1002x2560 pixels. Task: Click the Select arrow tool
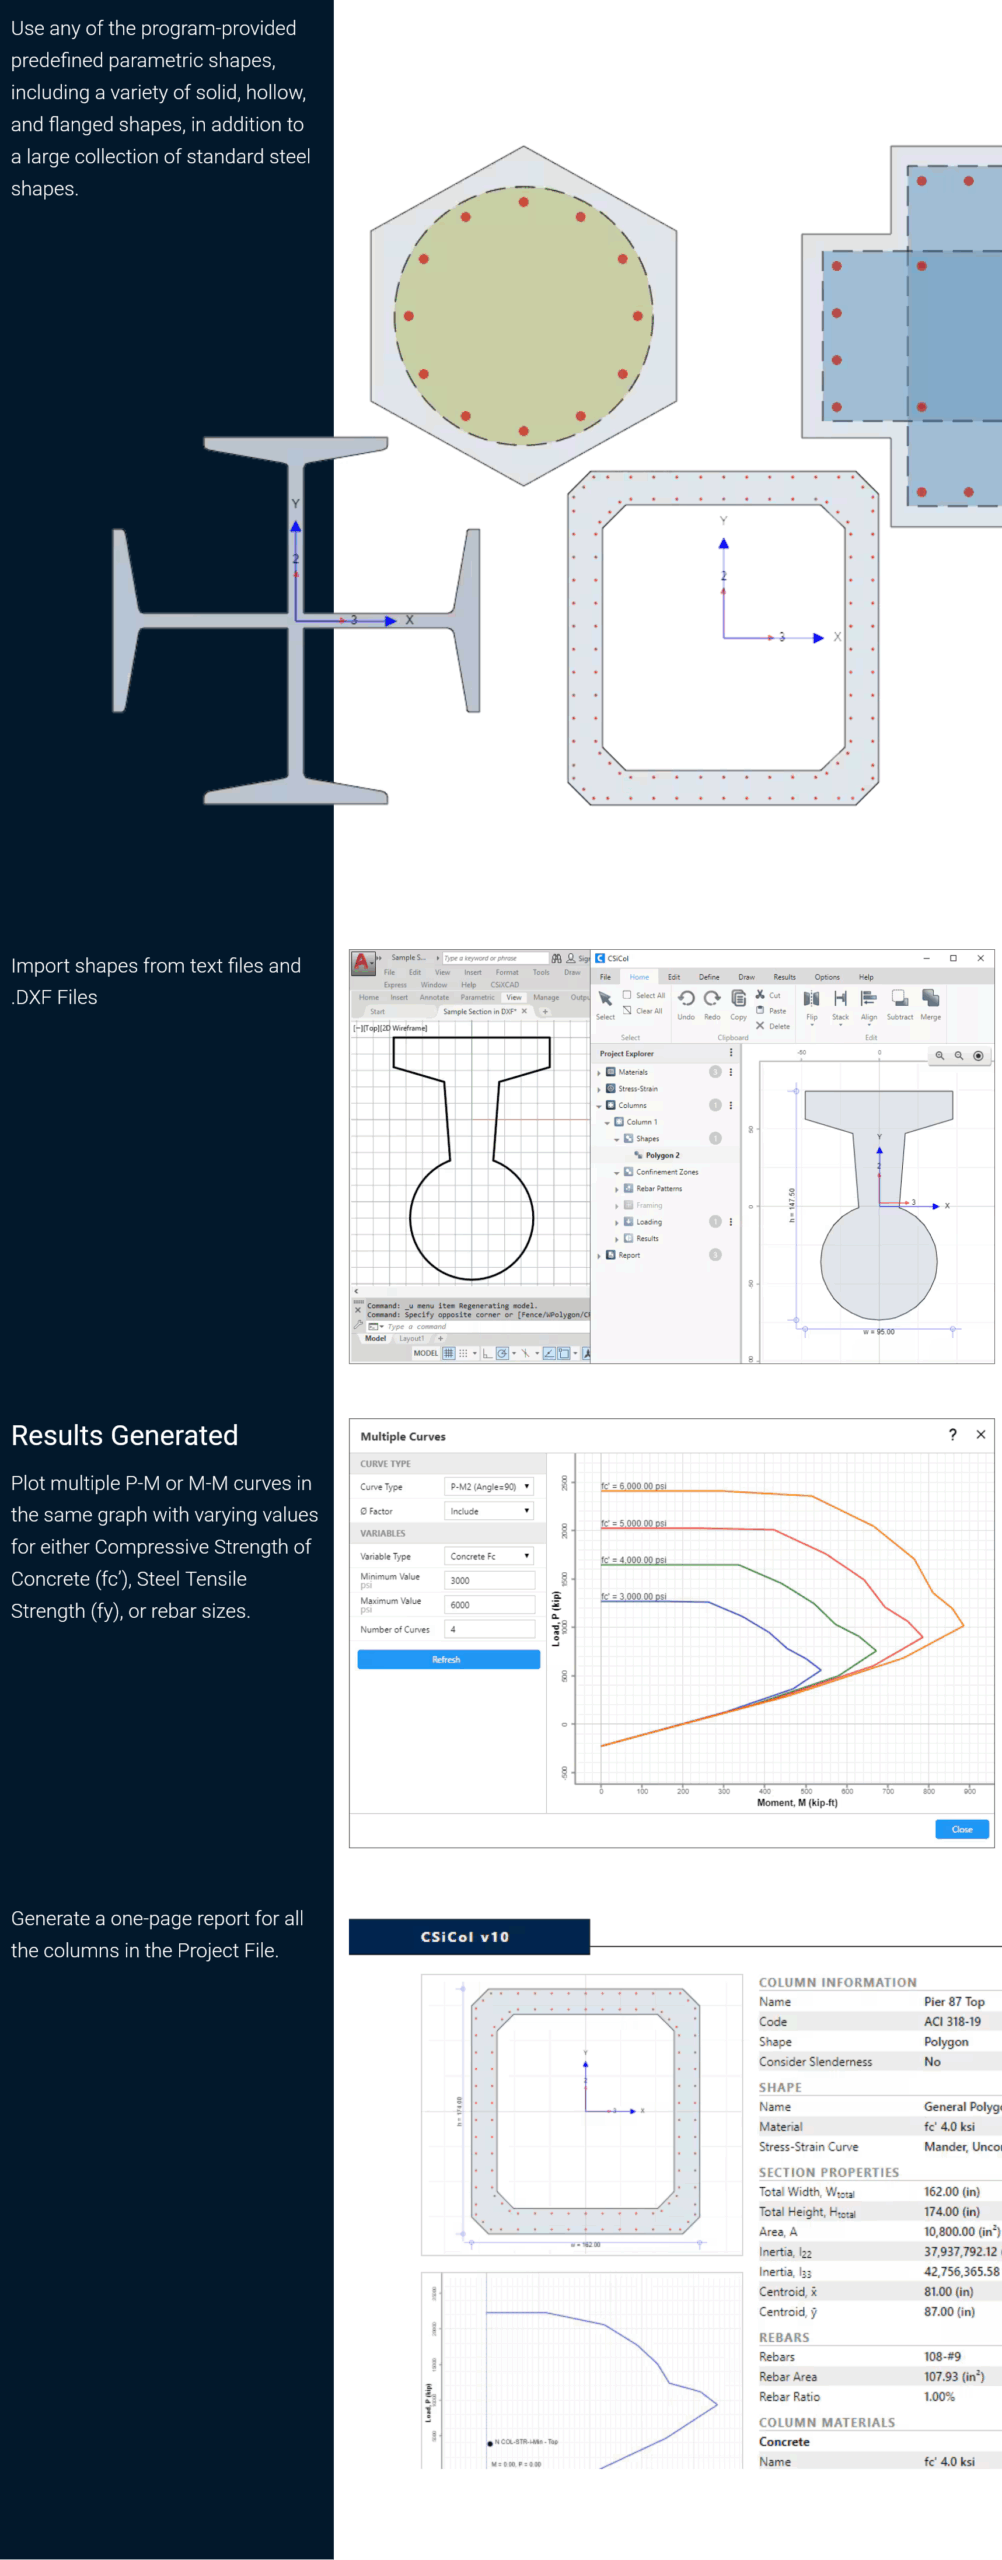(605, 999)
